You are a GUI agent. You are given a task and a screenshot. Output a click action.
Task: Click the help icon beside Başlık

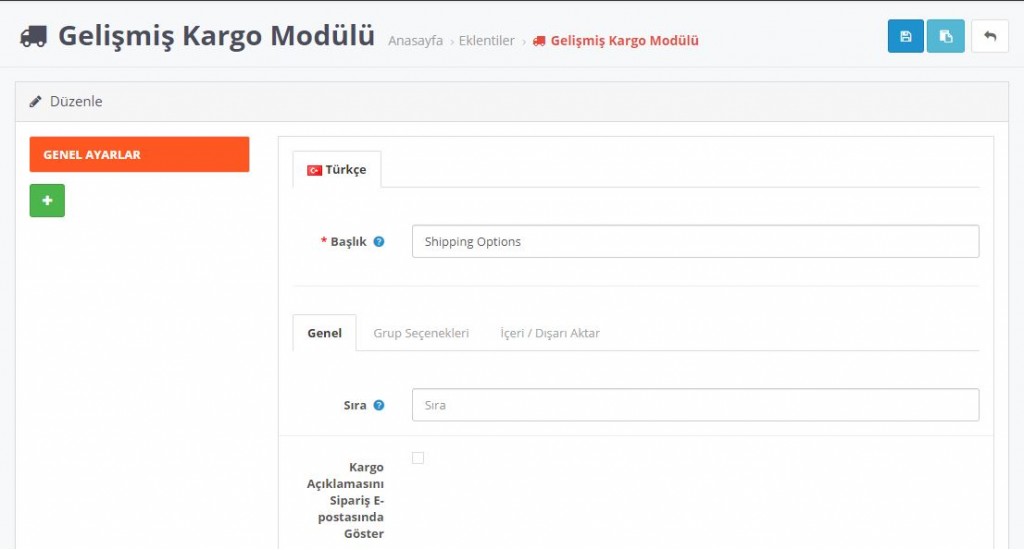pyautogui.click(x=379, y=241)
